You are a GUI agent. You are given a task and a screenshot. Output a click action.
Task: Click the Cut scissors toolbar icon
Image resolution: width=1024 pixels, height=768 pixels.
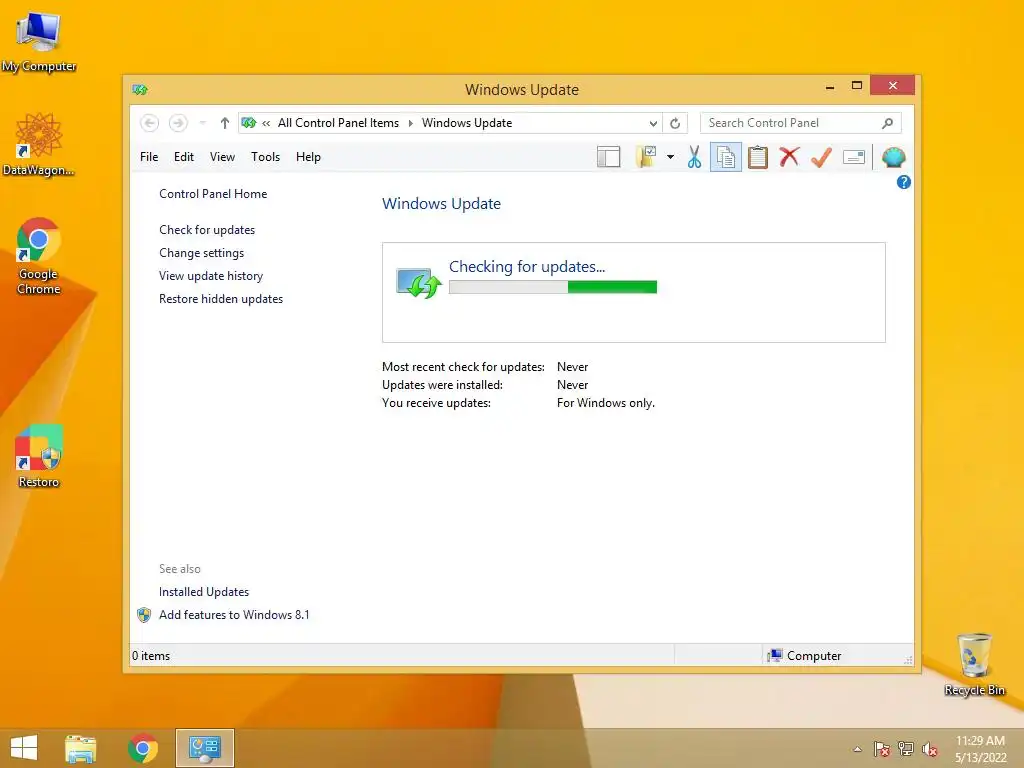tap(694, 157)
